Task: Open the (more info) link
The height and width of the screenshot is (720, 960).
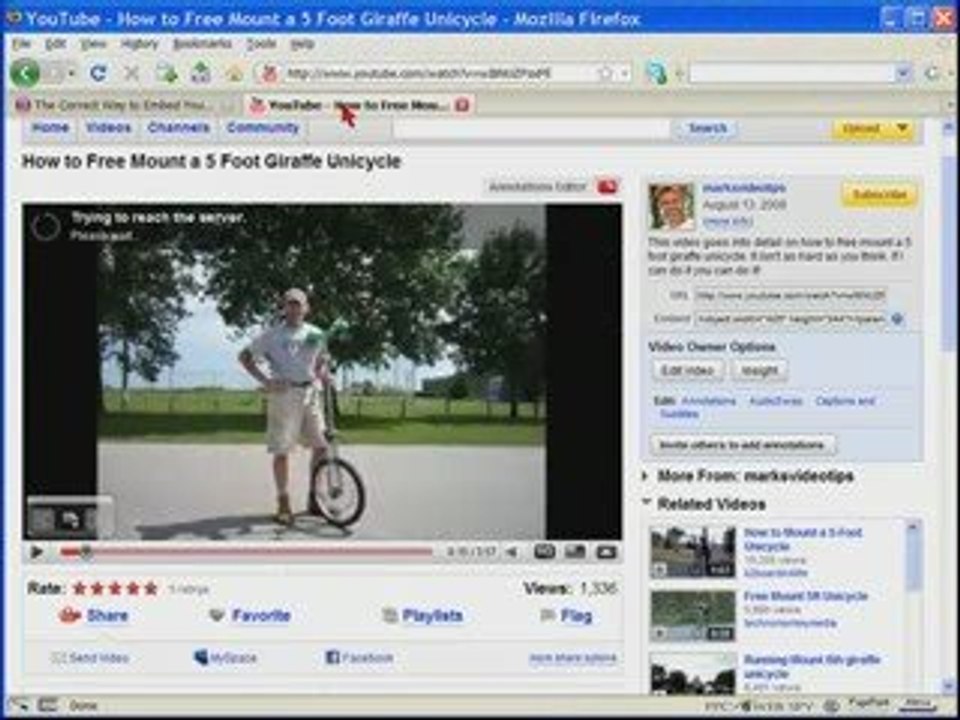Action: point(728,221)
